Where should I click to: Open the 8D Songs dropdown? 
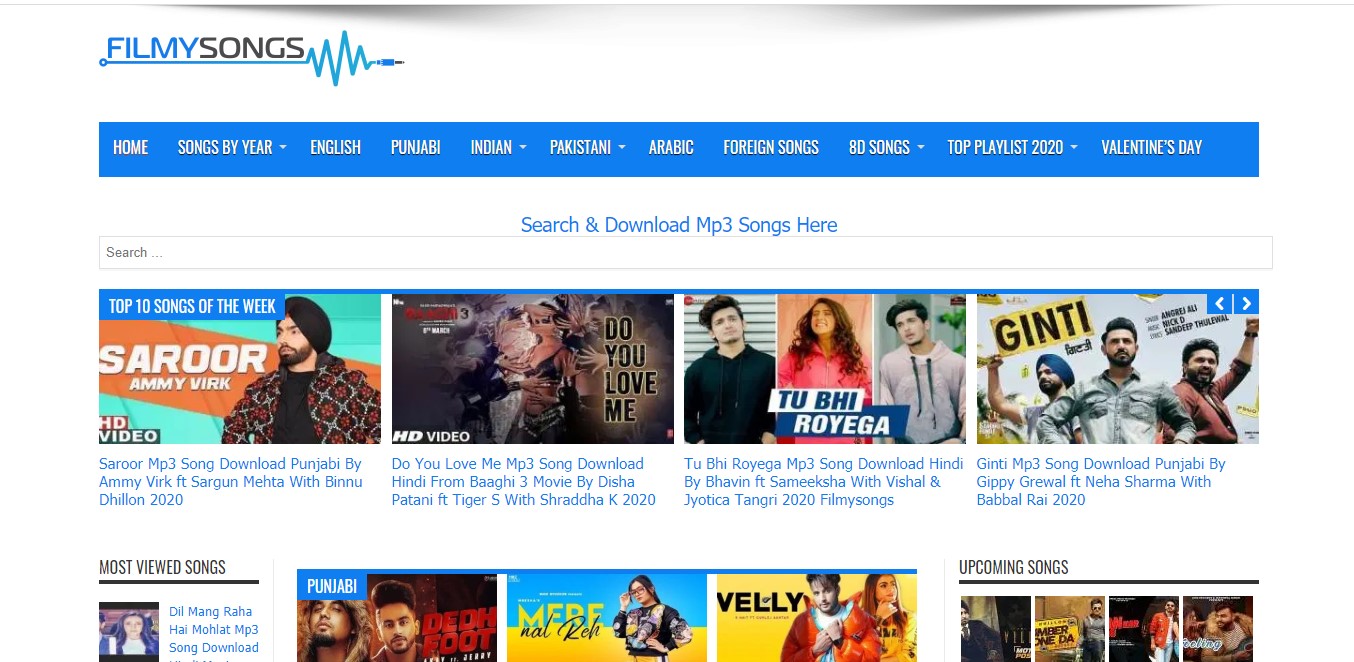click(x=886, y=148)
